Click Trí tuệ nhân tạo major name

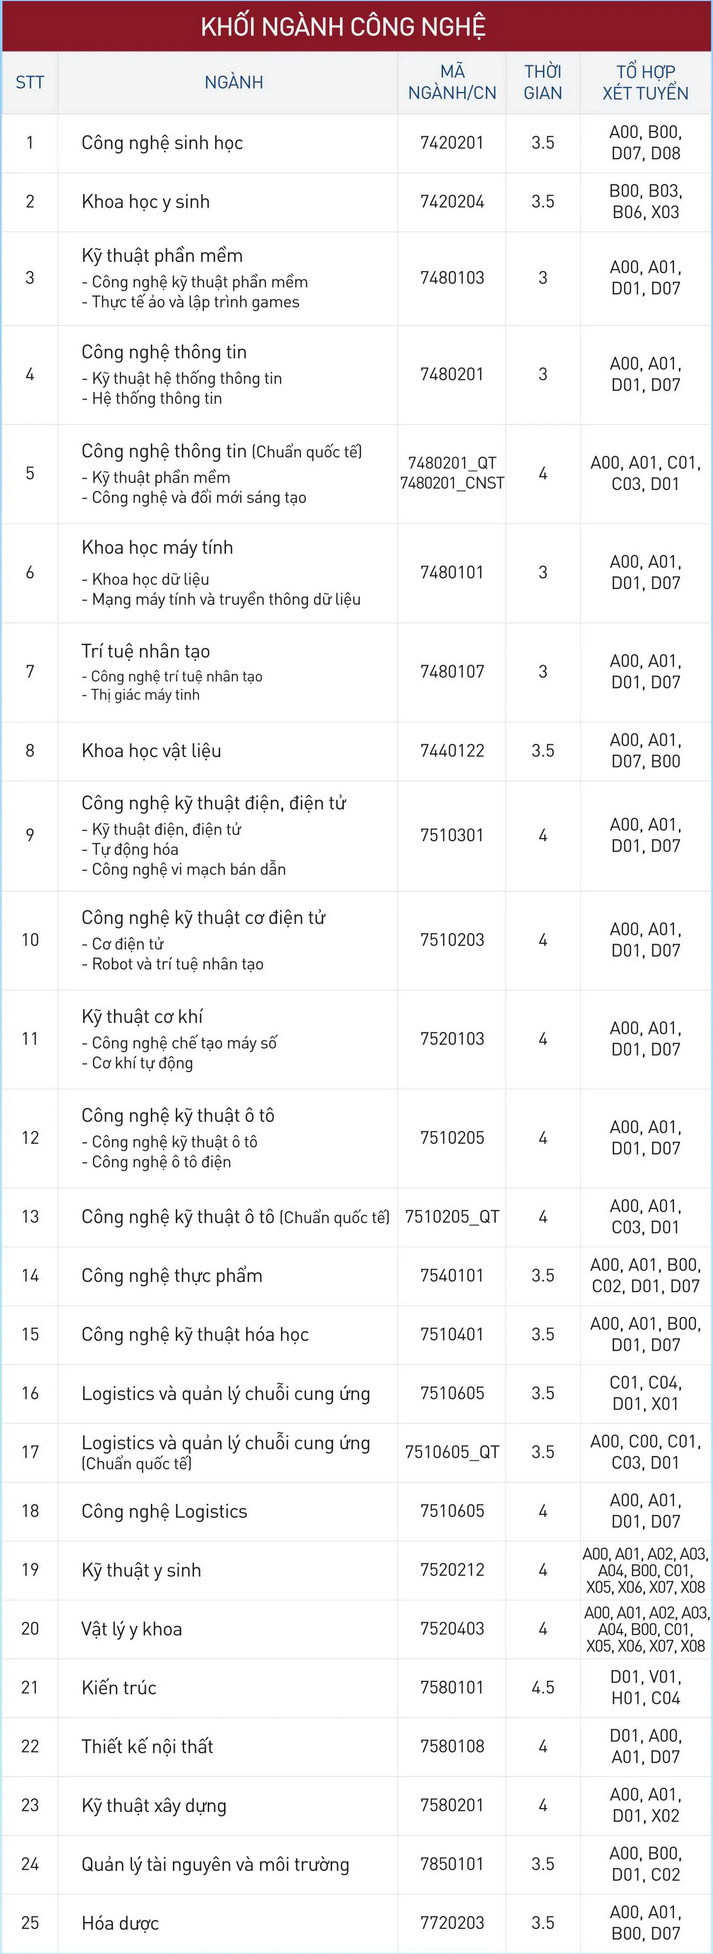pos(146,651)
